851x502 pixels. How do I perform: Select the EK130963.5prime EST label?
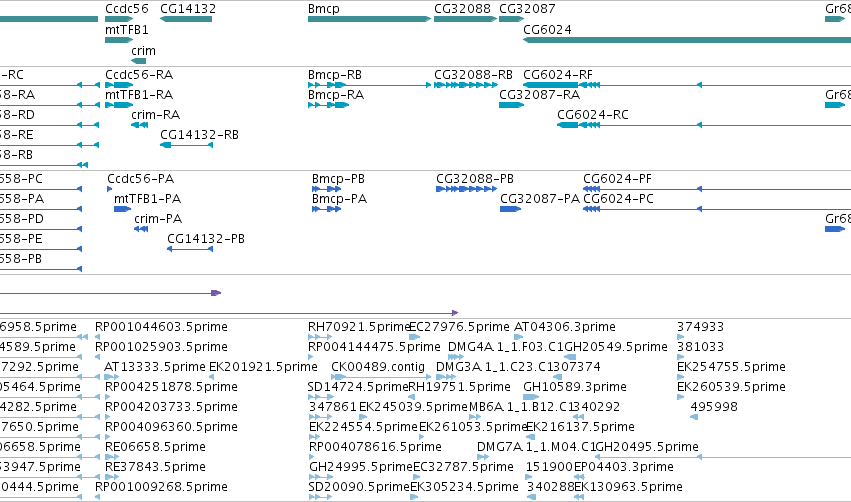click(x=628, y=488)
